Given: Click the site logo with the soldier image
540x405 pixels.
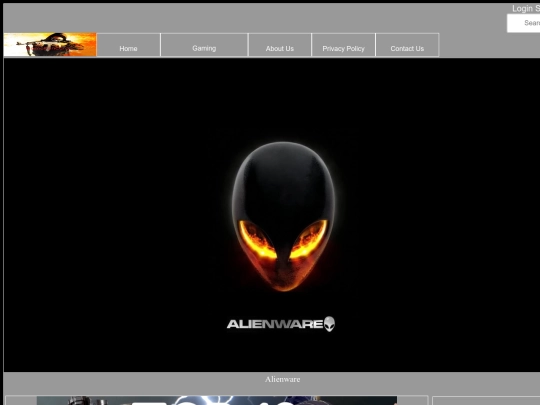Looking at the screenshot, I should tap(50, 44).
